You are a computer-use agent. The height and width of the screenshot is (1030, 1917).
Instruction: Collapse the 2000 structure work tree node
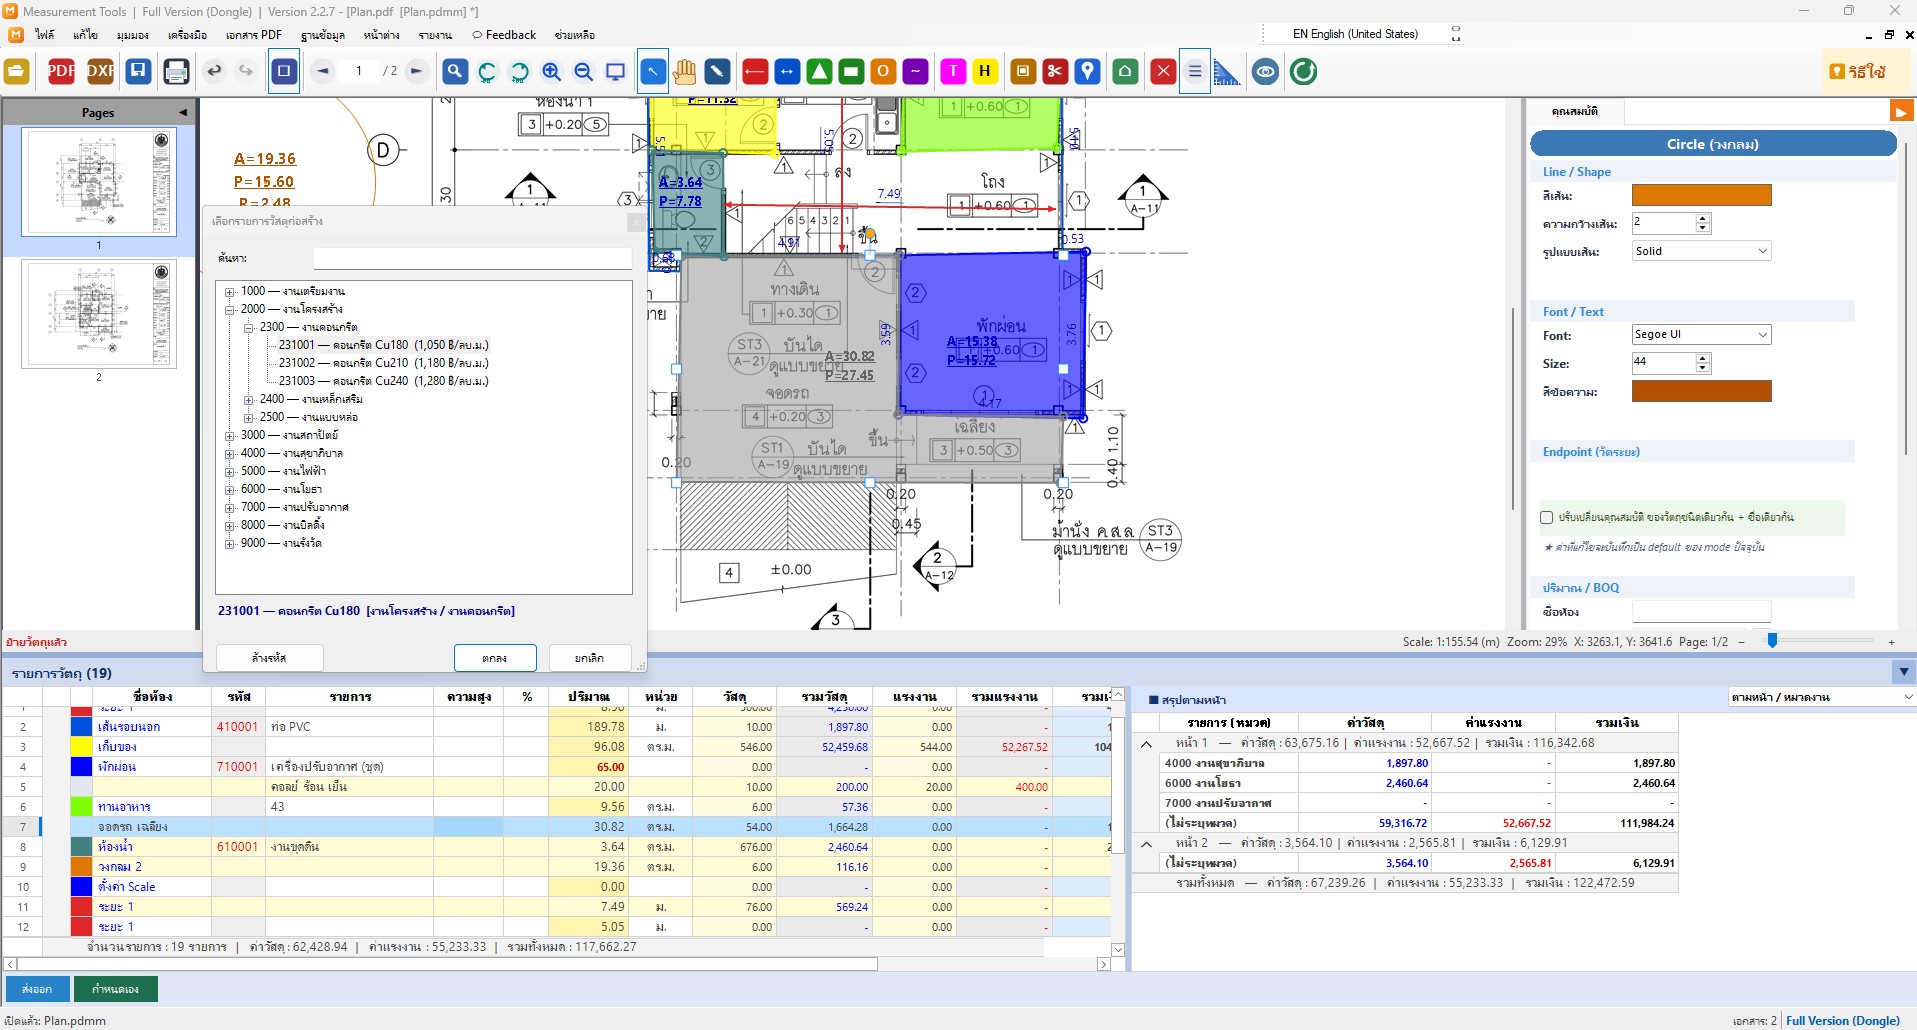click(229, 309)
